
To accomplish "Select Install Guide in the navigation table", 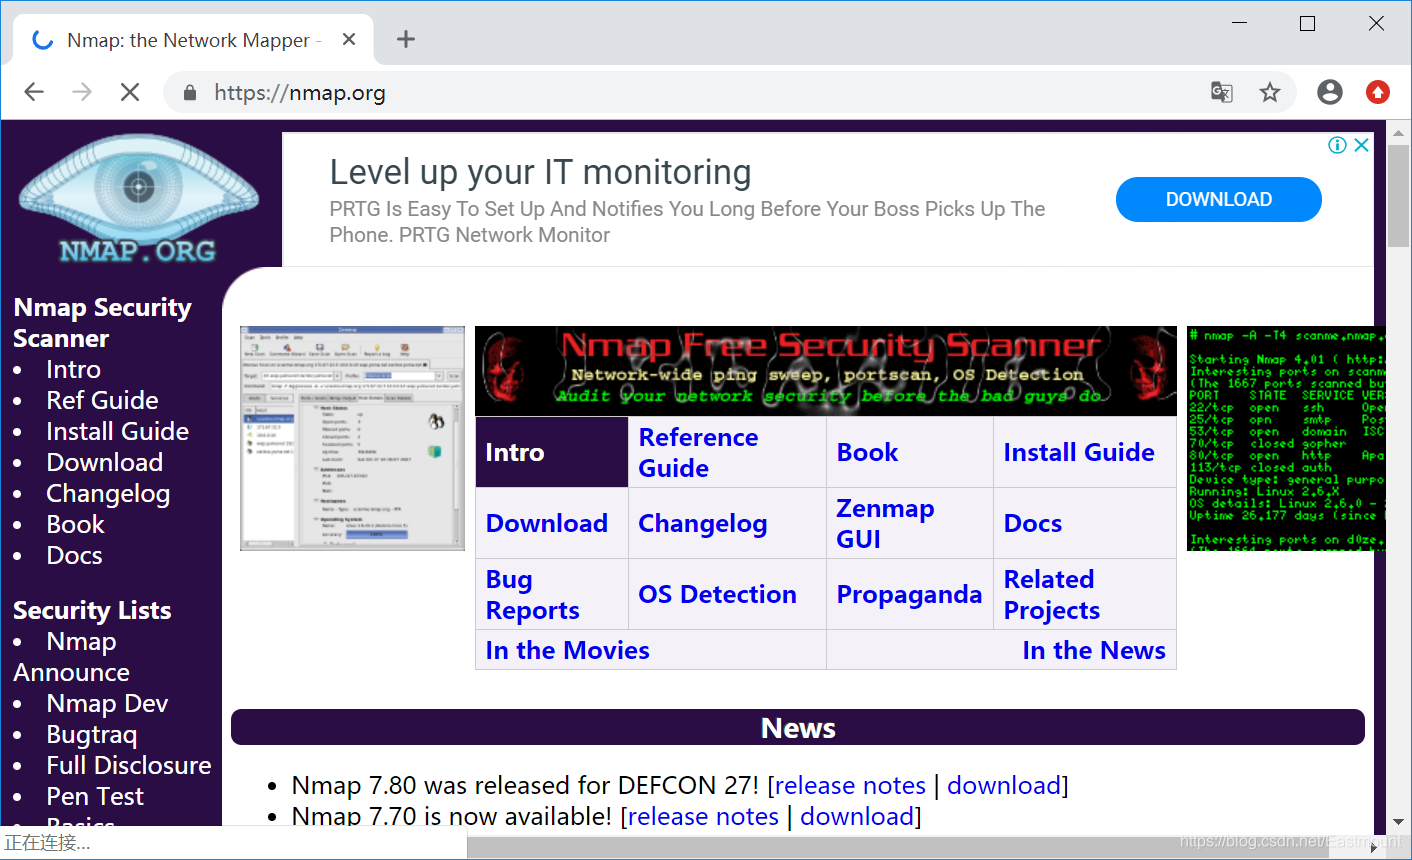I will (1079, 452).
